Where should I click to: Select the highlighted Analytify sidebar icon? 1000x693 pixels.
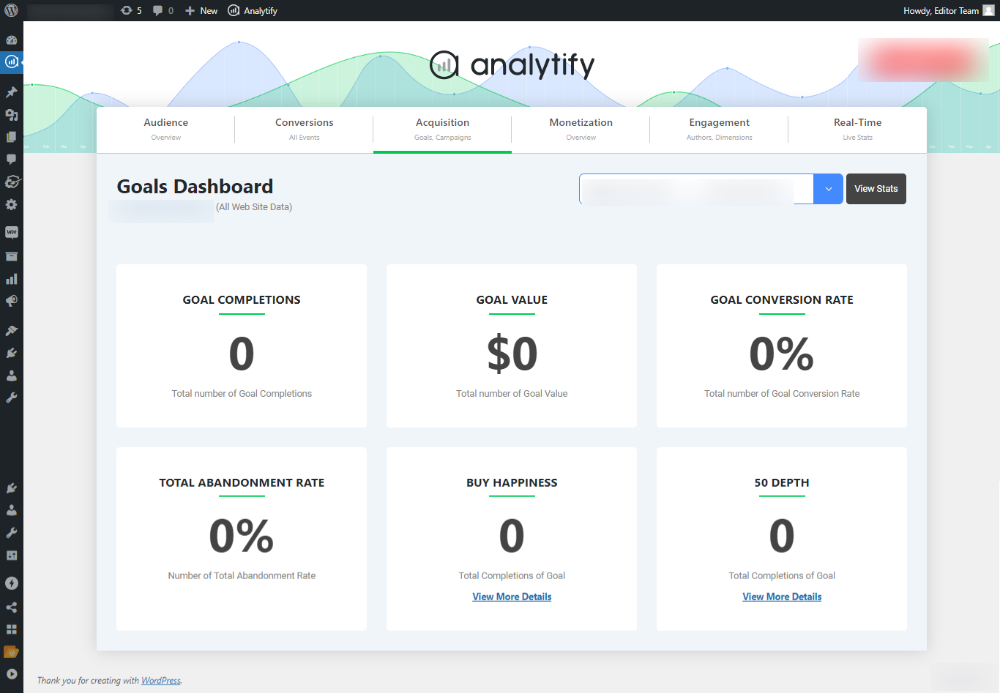tap(11, 62)
